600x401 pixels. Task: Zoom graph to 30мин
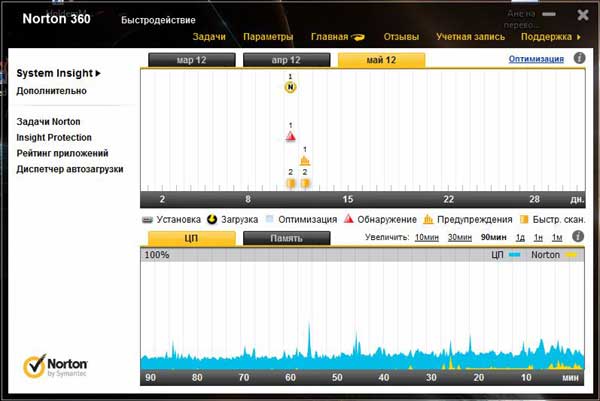point(460,237)
